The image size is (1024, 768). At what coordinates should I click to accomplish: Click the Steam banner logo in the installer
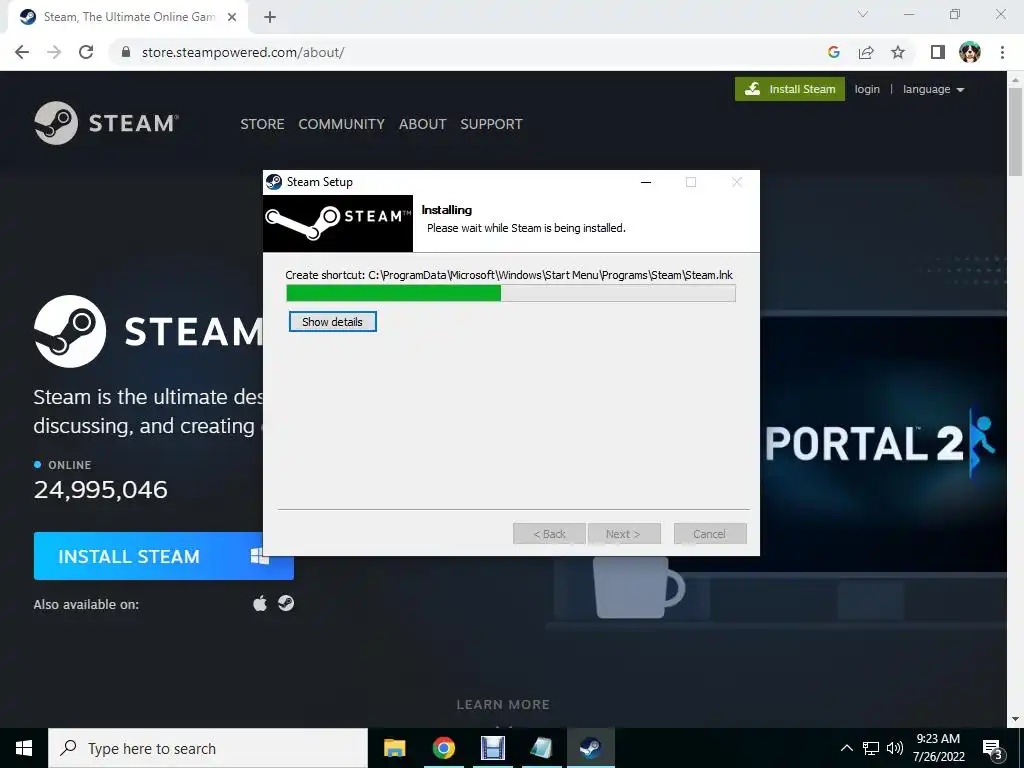338,223
